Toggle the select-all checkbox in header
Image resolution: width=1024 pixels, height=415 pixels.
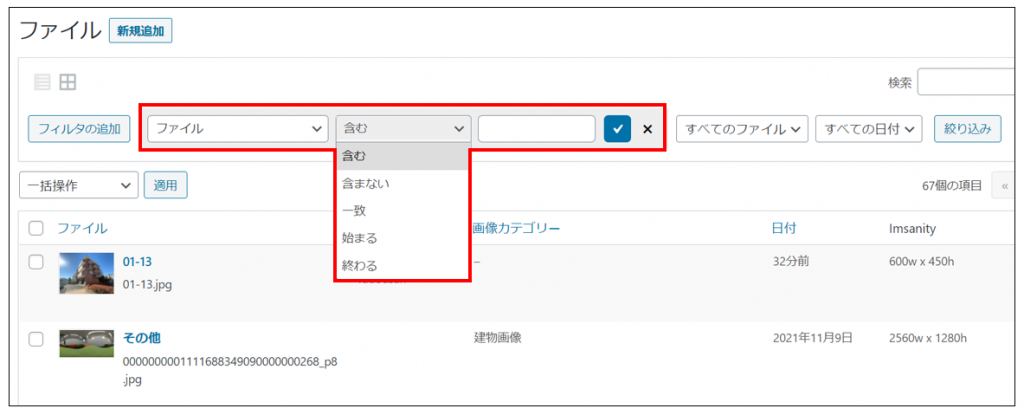pyautogui.click(x=36, y=229)
